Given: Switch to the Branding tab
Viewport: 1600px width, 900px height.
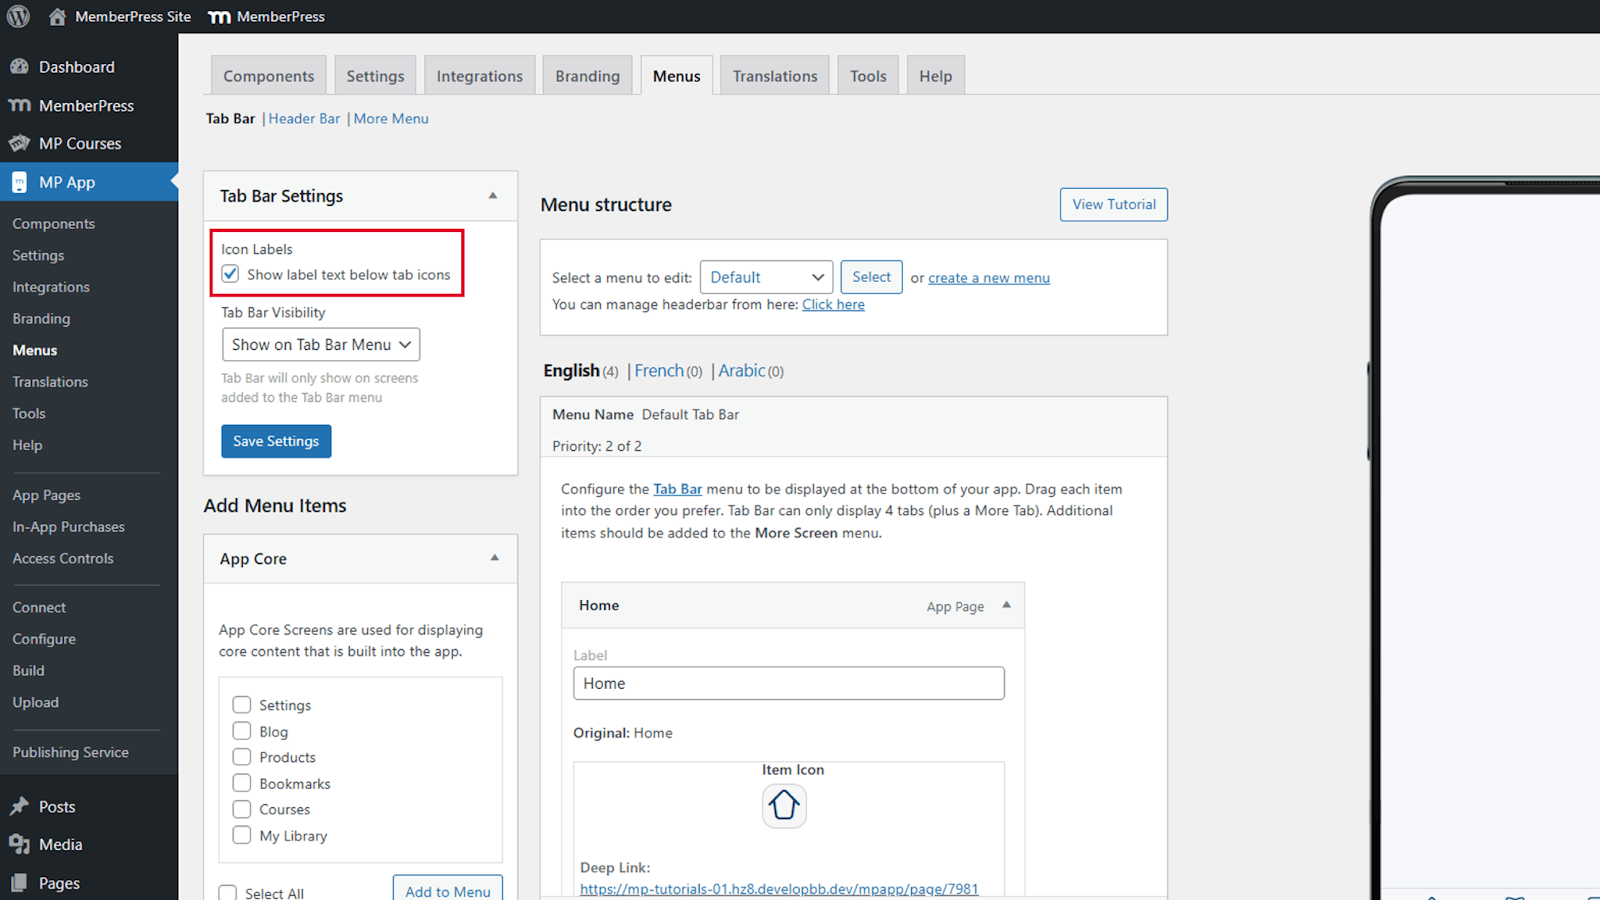Looking at the screenshot, I should (x=587, y=76).
